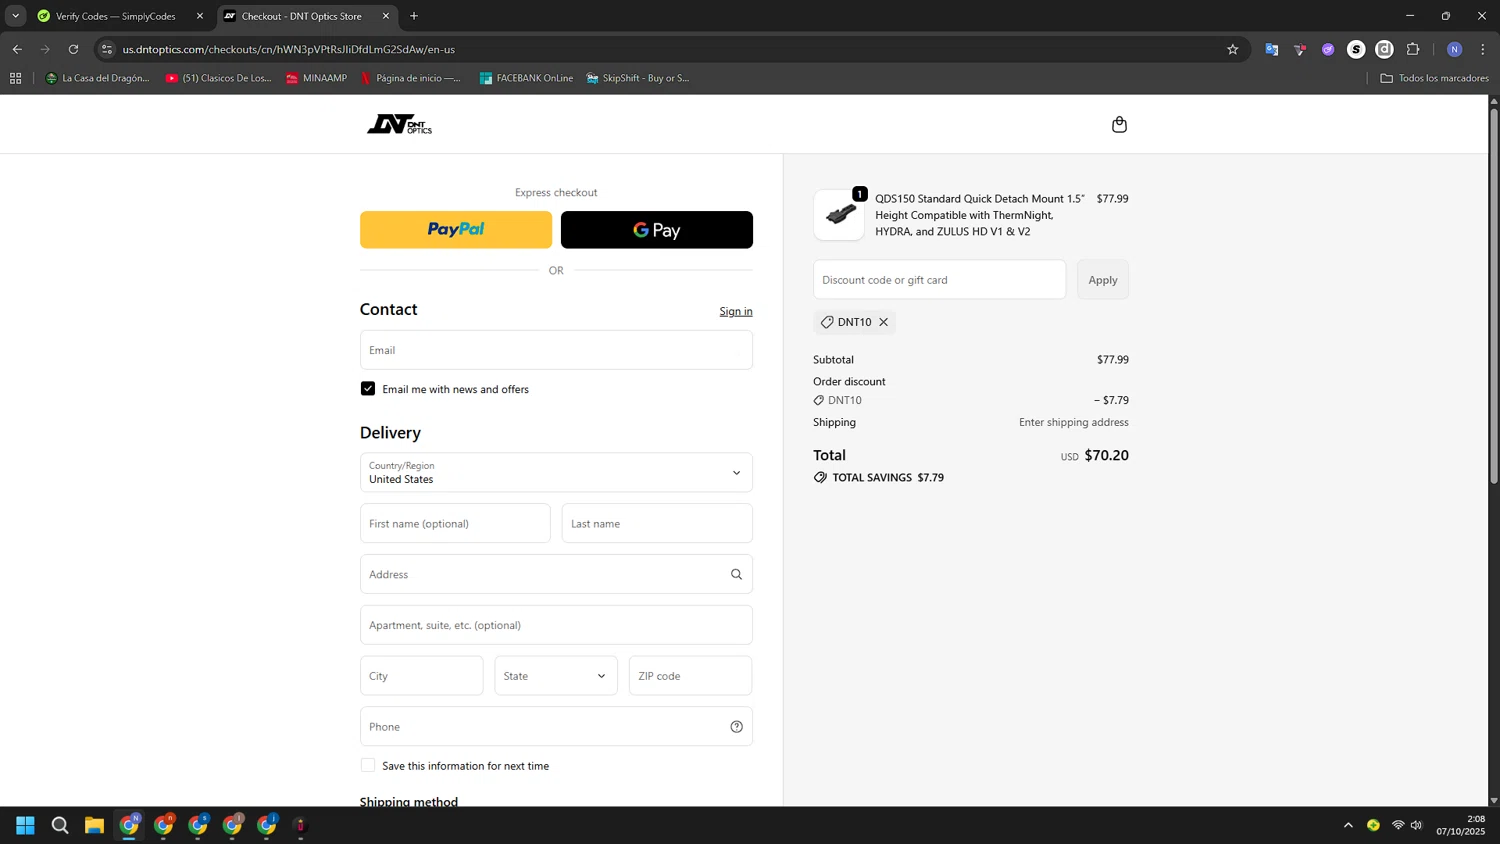Open the La Casa del Dragón bookmark
The height and width of the screenshot is (844, 1500).
click(x=97, y=78)
